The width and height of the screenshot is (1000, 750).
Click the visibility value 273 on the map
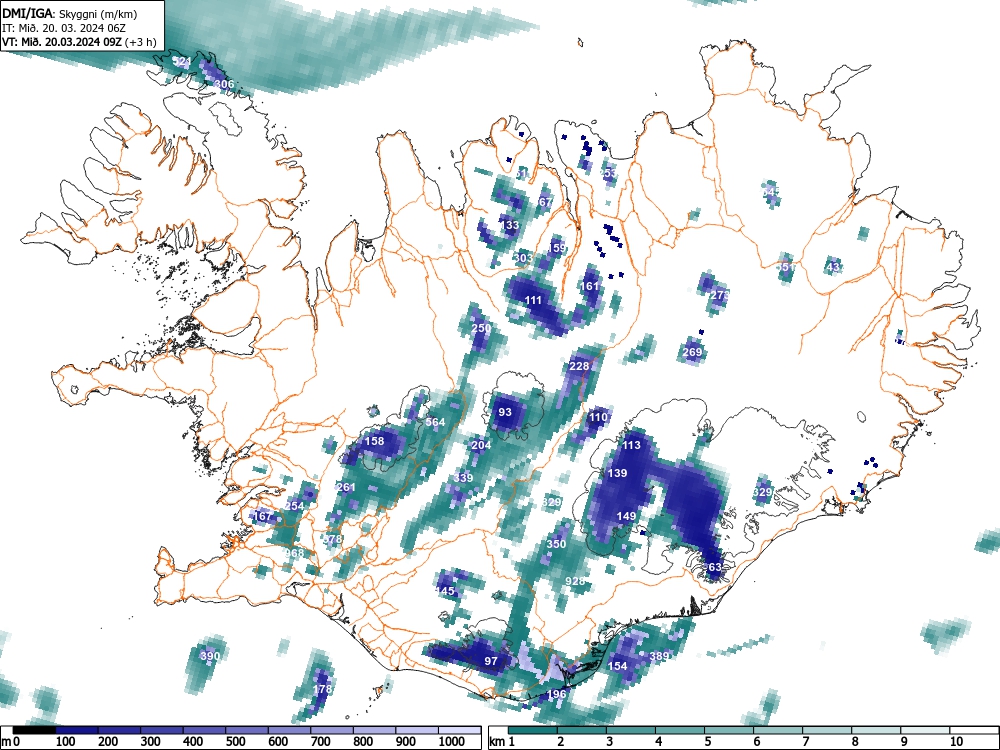click(720, 295)
